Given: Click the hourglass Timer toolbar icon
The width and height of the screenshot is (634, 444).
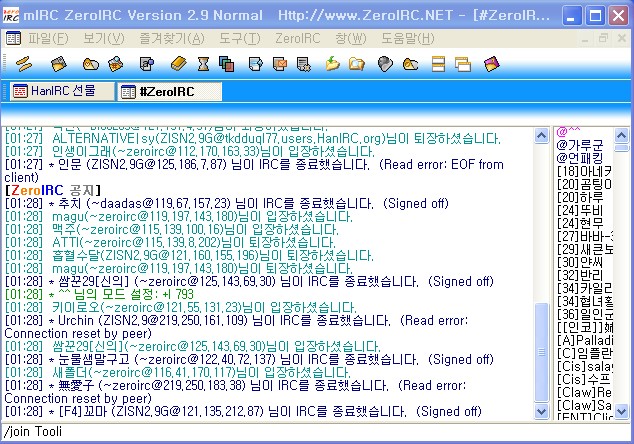Looking at the screenshot, I should tap(203, 64).
